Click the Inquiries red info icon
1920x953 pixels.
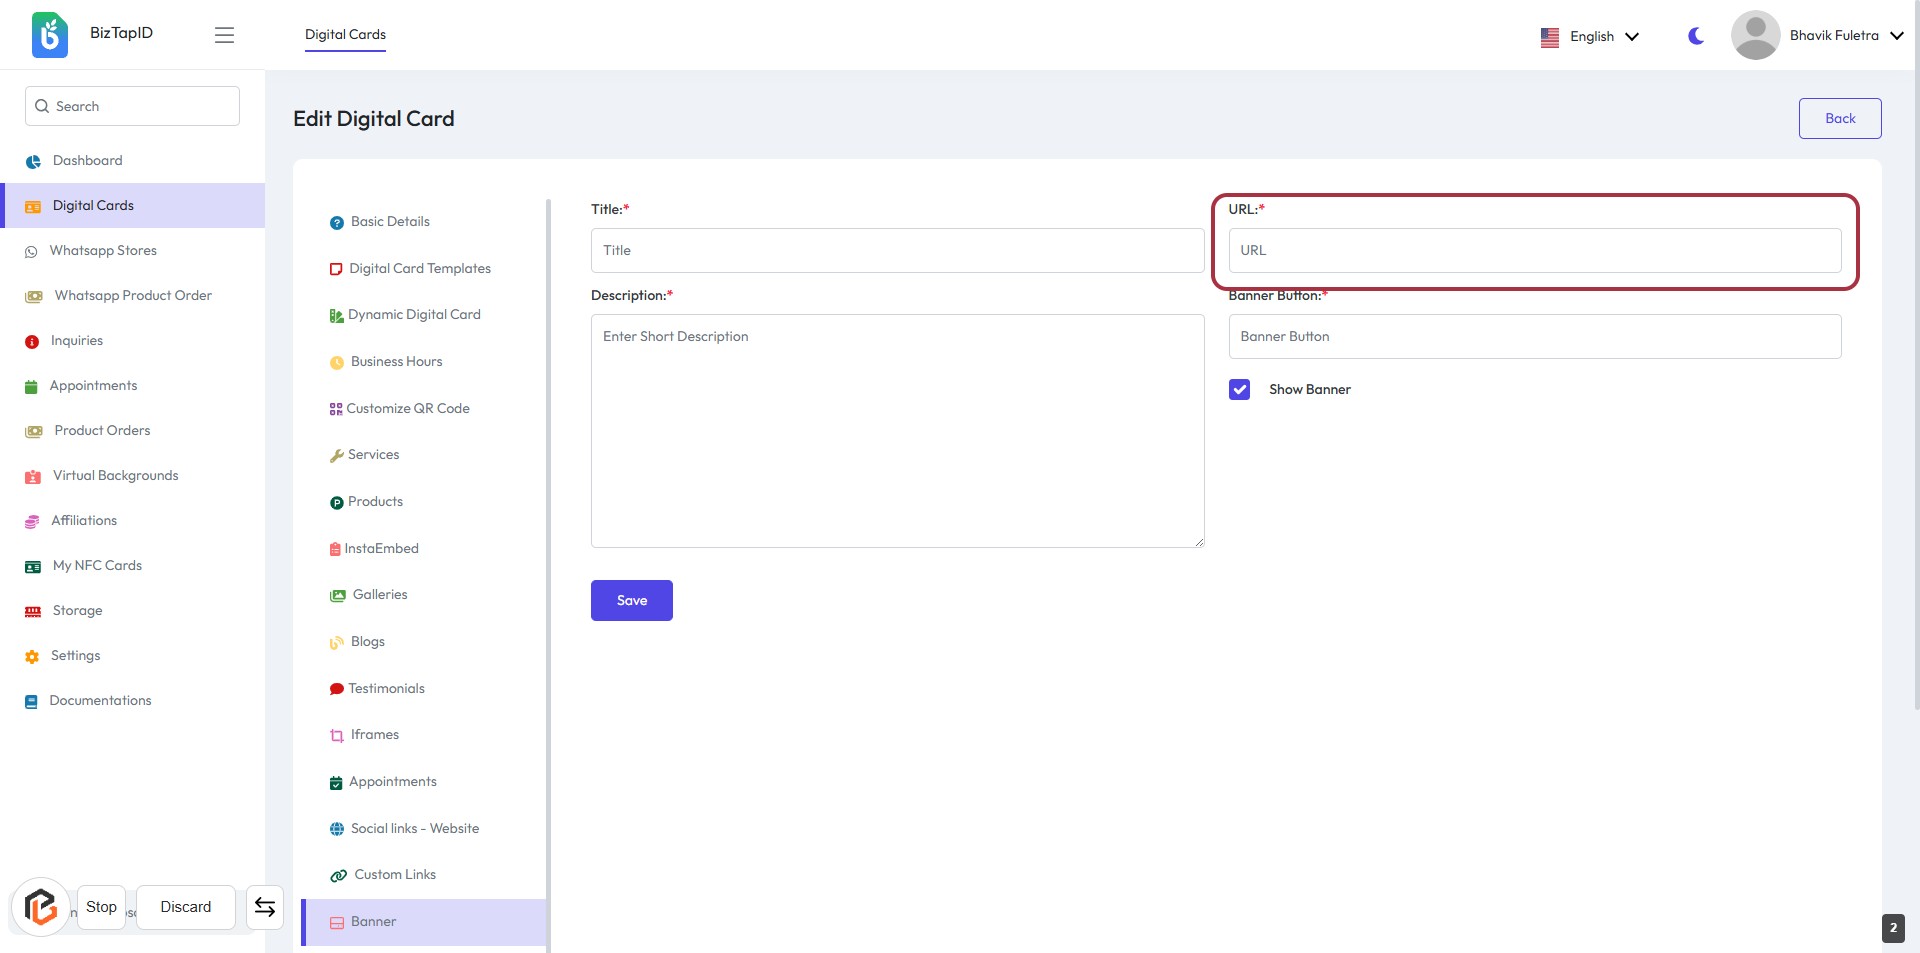pos(32,342)
